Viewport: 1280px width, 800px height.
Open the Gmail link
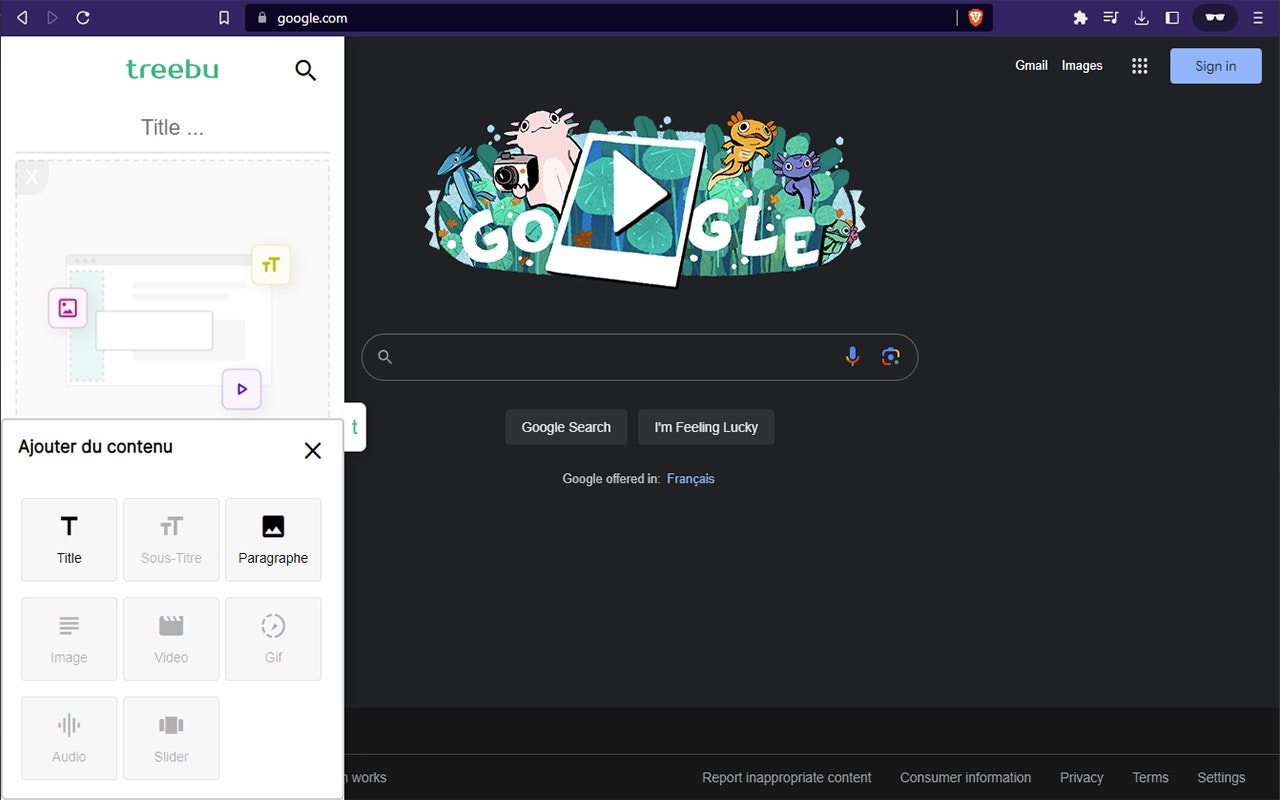(1031, 65)
